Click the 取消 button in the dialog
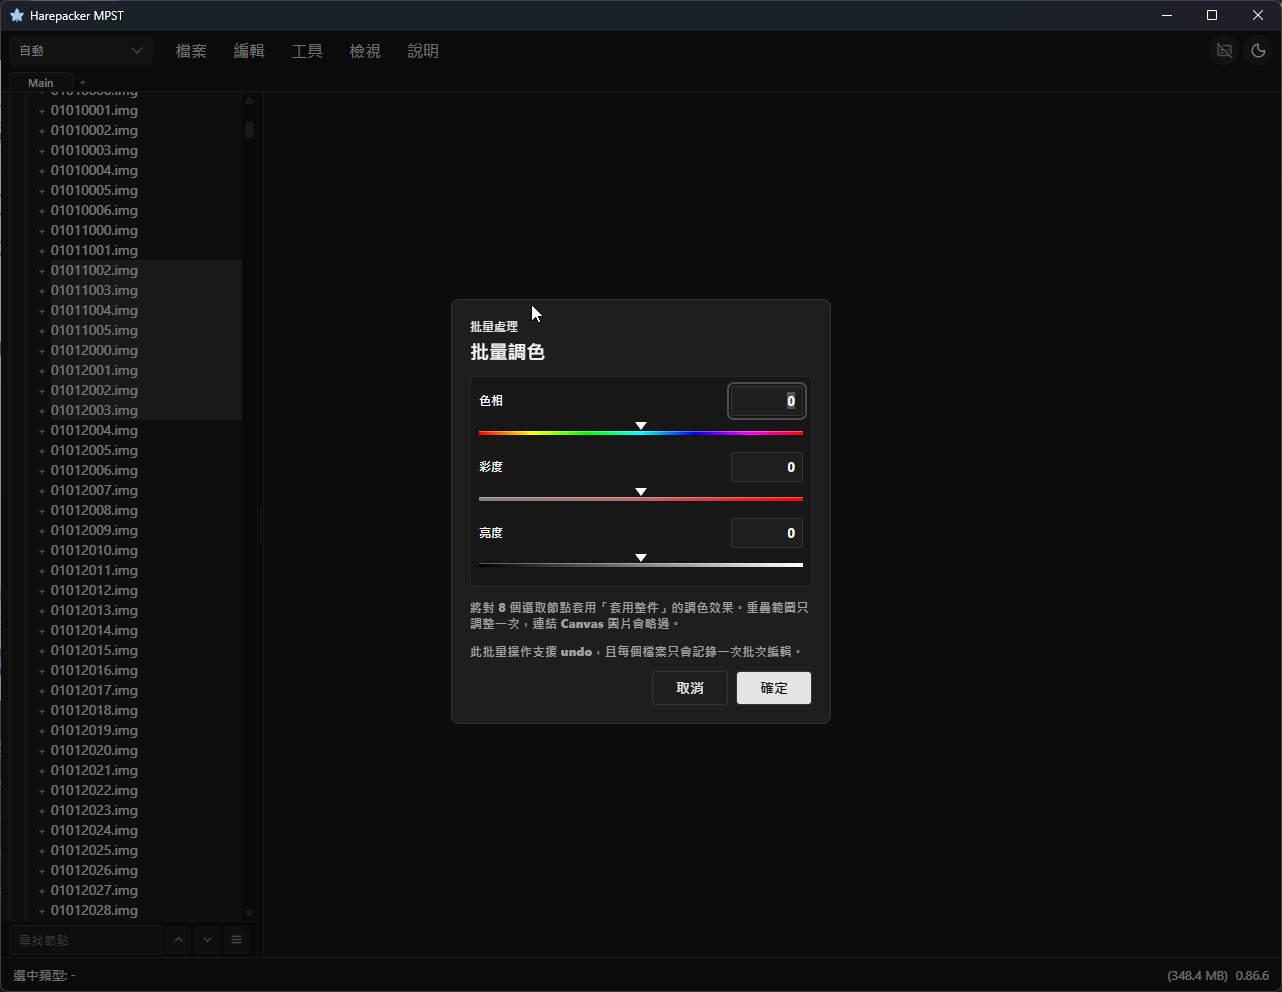 click(x=690, y=688)
